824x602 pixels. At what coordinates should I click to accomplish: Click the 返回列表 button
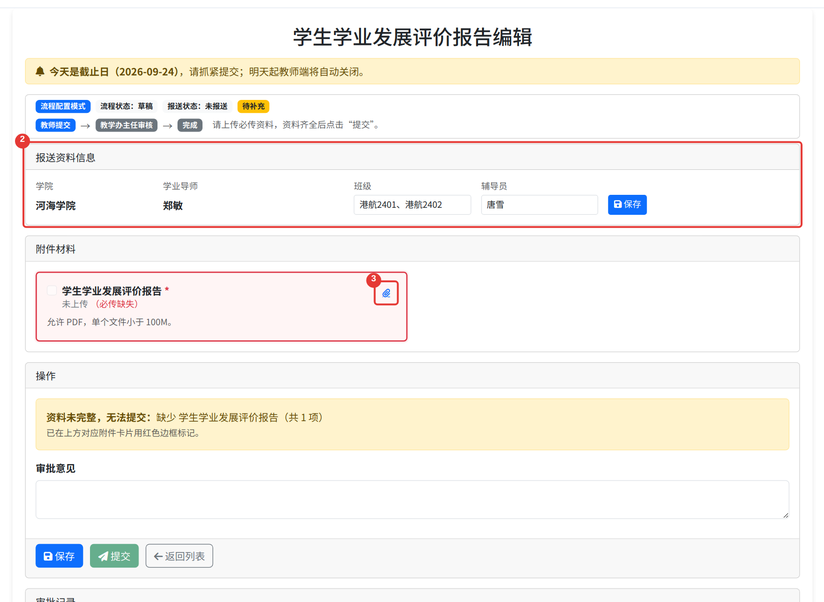179,556
